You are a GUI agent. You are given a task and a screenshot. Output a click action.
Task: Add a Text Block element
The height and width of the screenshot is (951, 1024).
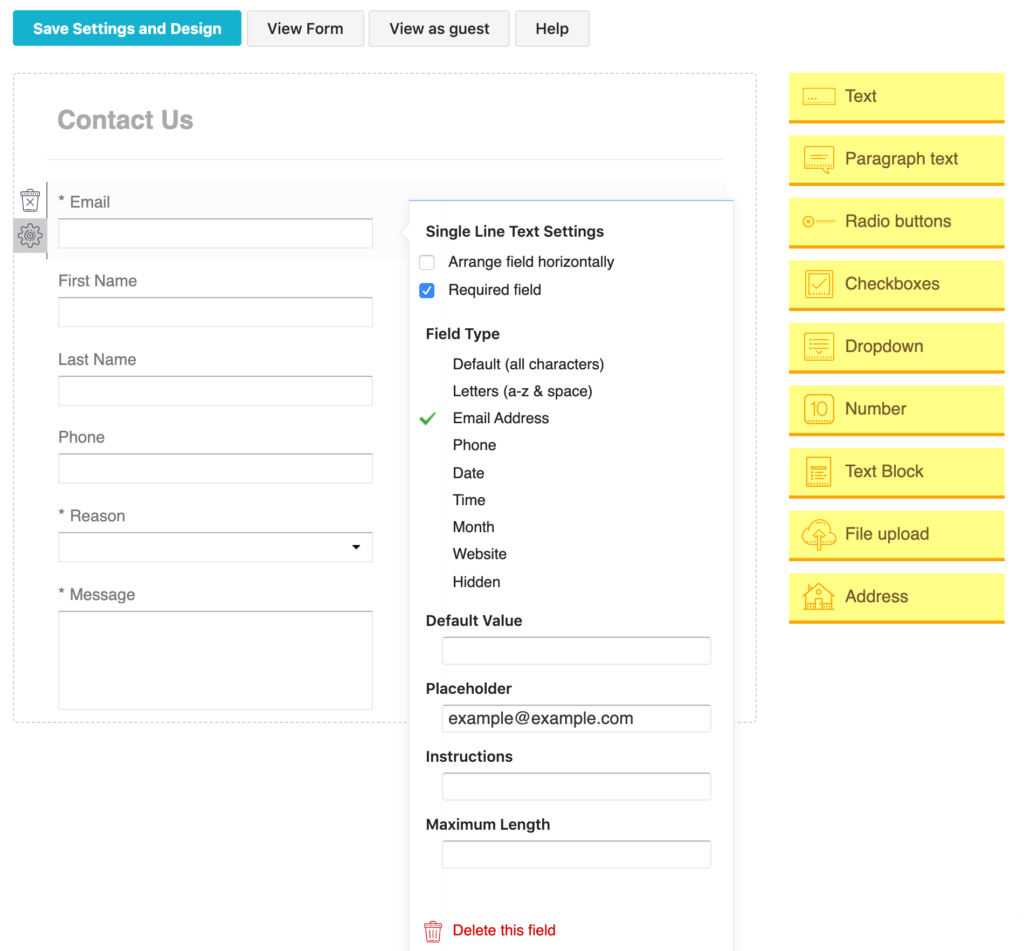(x=896, y=472)
